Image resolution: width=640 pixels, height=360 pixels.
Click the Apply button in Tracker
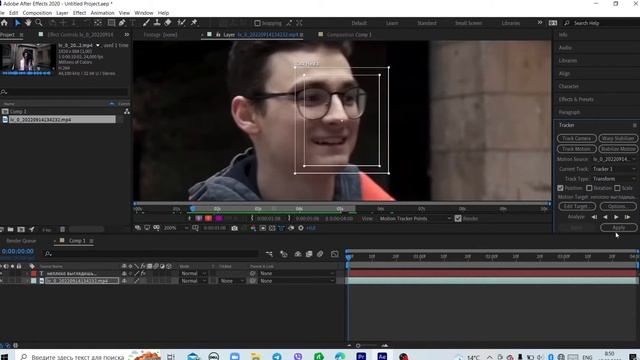coord(618,228)
